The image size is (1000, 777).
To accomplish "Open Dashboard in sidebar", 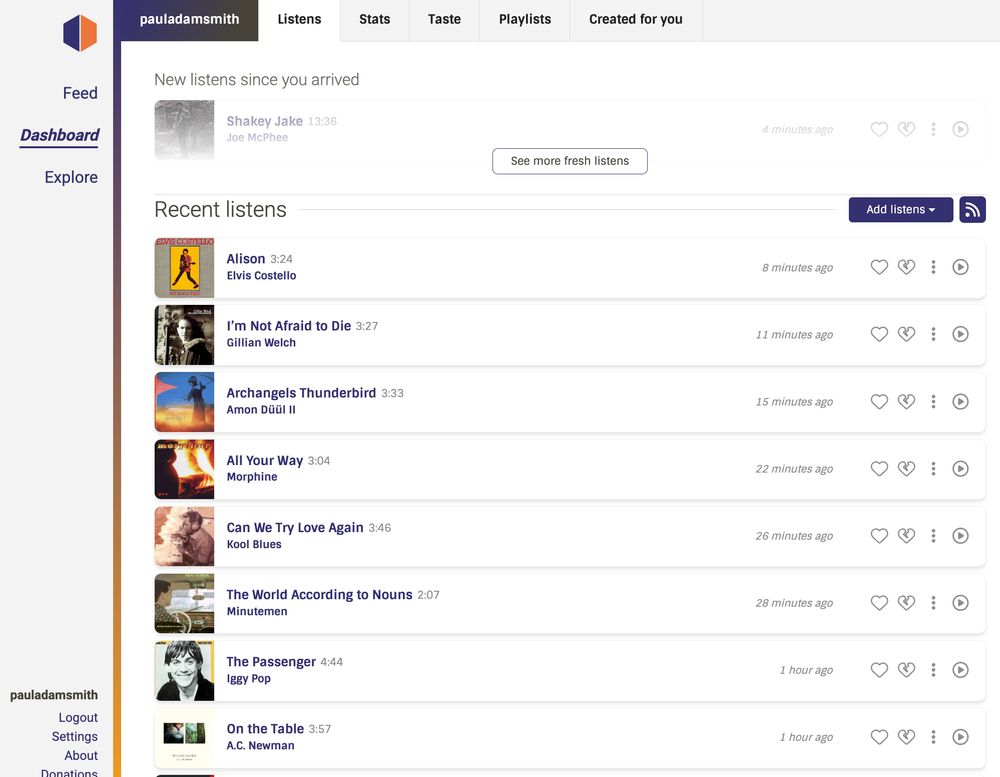I will click(59, 135).
